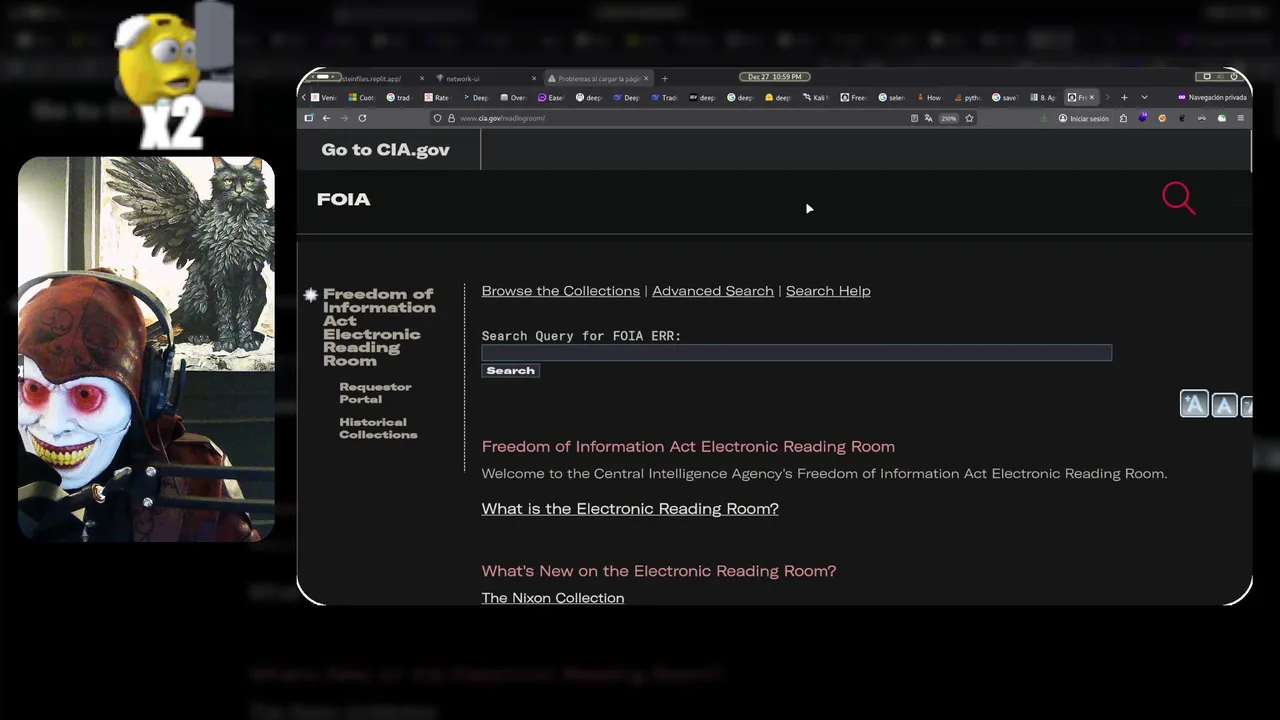This screenshot has width=1280, height=720.
Task: Open the extensions icon beside Iniciar sesión
Action: click(x=1123, y=118)
